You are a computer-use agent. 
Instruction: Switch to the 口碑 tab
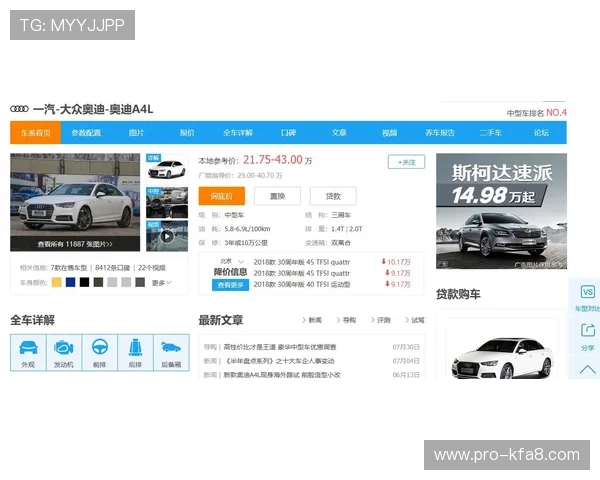[x=289, y=133]
